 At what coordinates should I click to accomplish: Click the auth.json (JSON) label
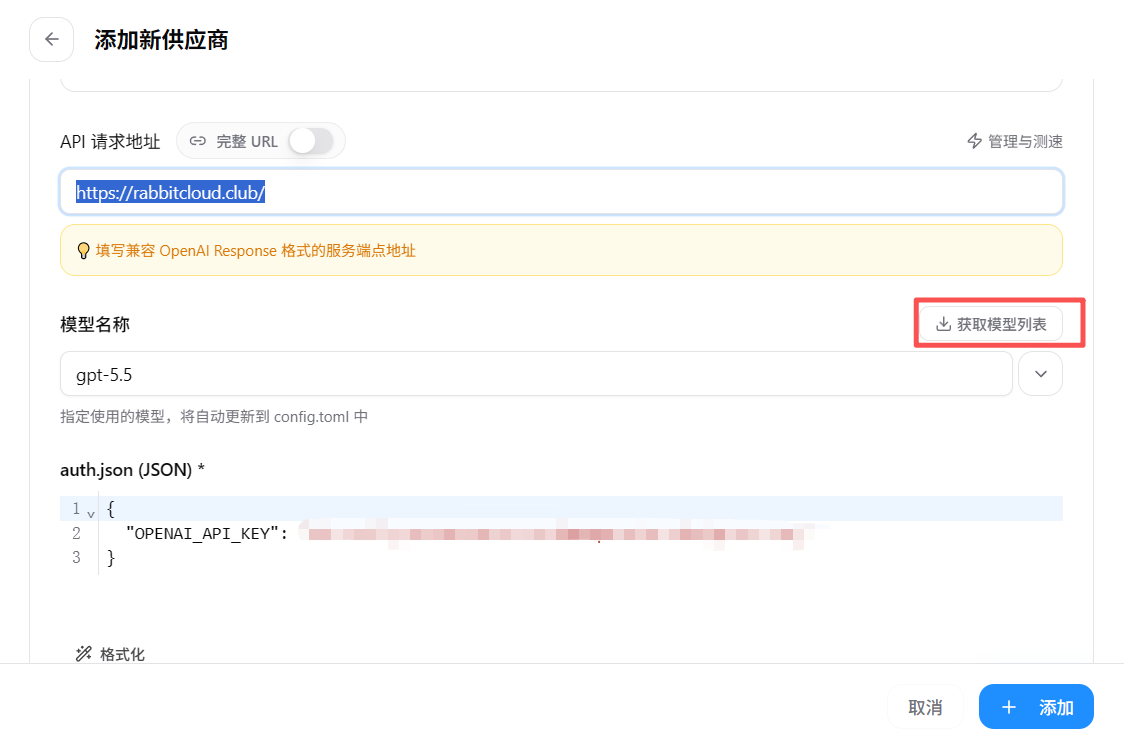[x=133, y=470]
